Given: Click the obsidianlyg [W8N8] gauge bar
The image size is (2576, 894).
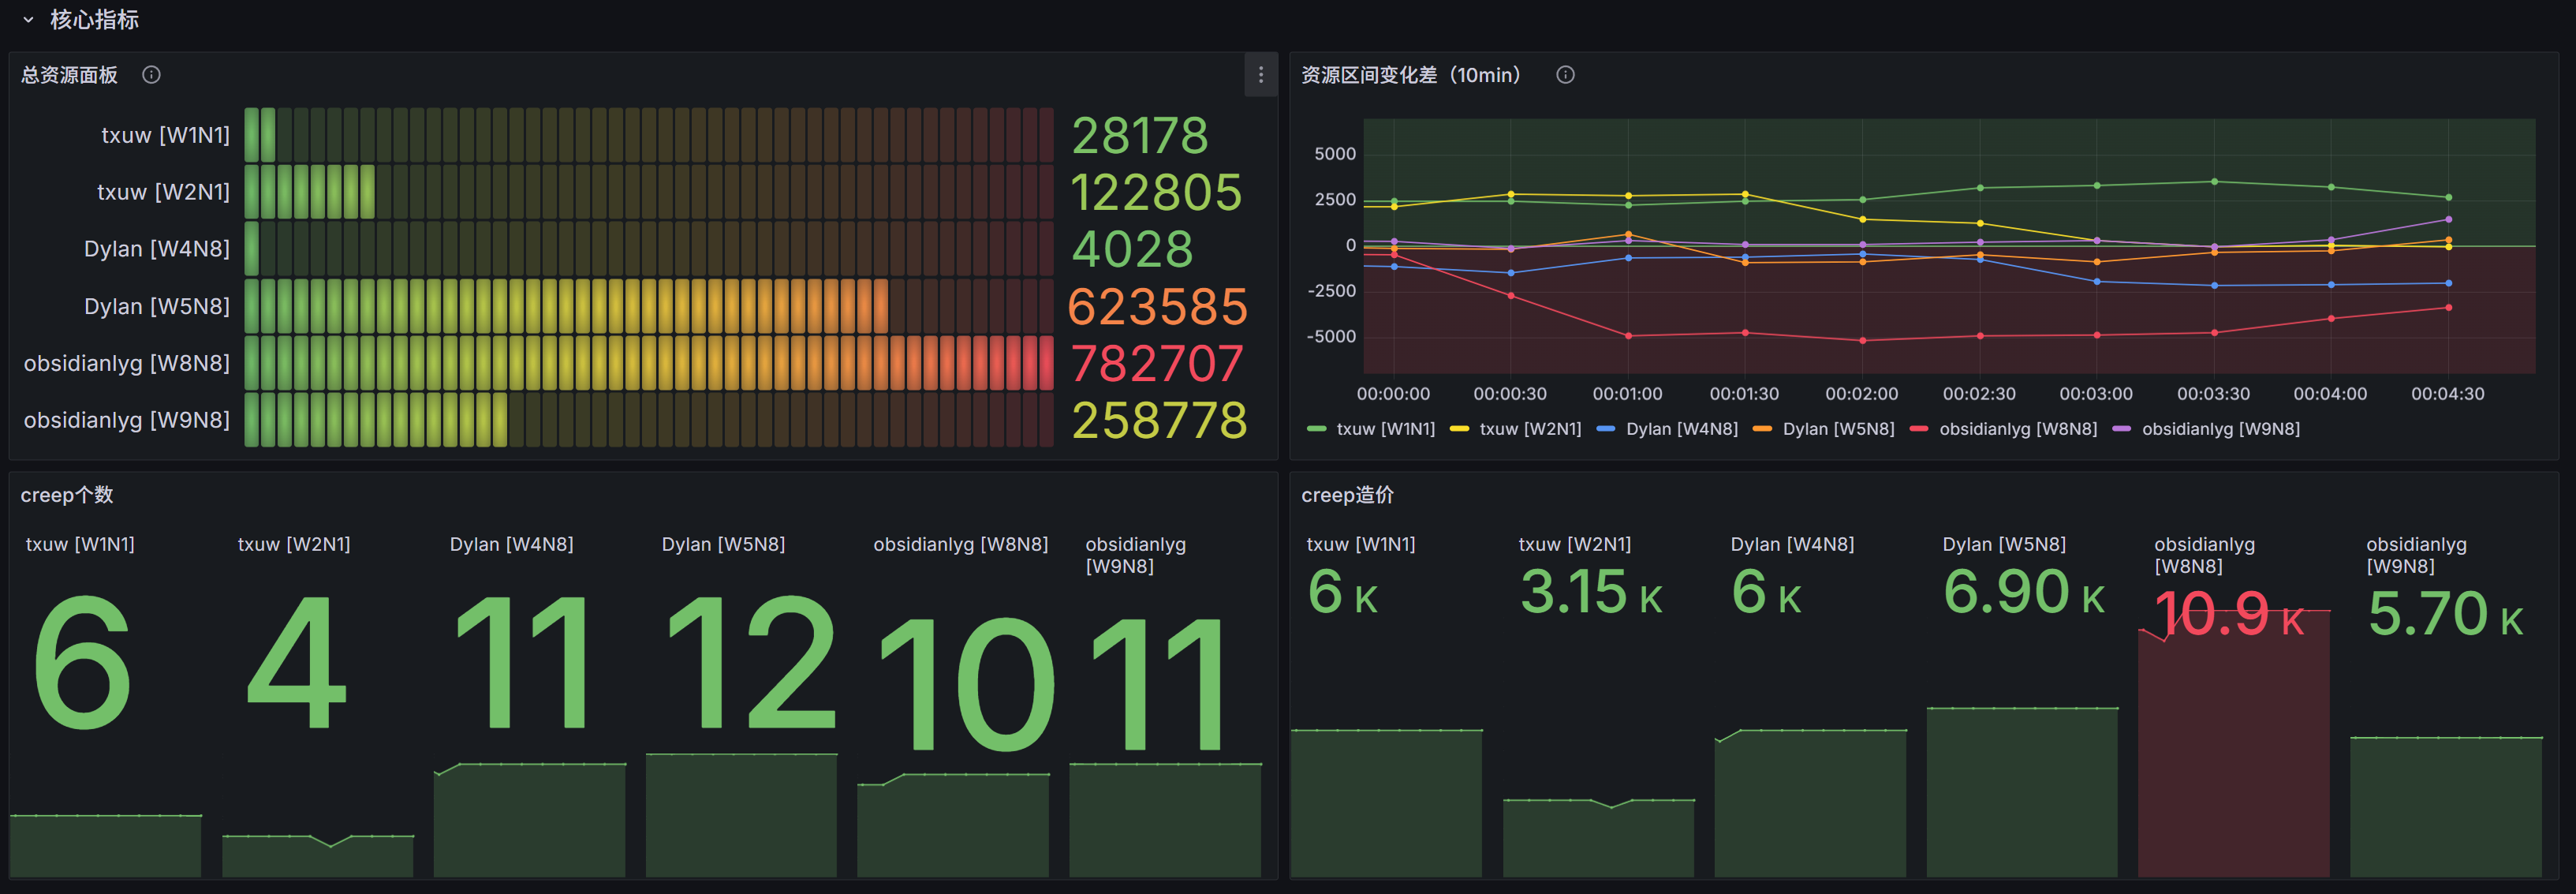Looking at the screenshot, I should 648,363.
